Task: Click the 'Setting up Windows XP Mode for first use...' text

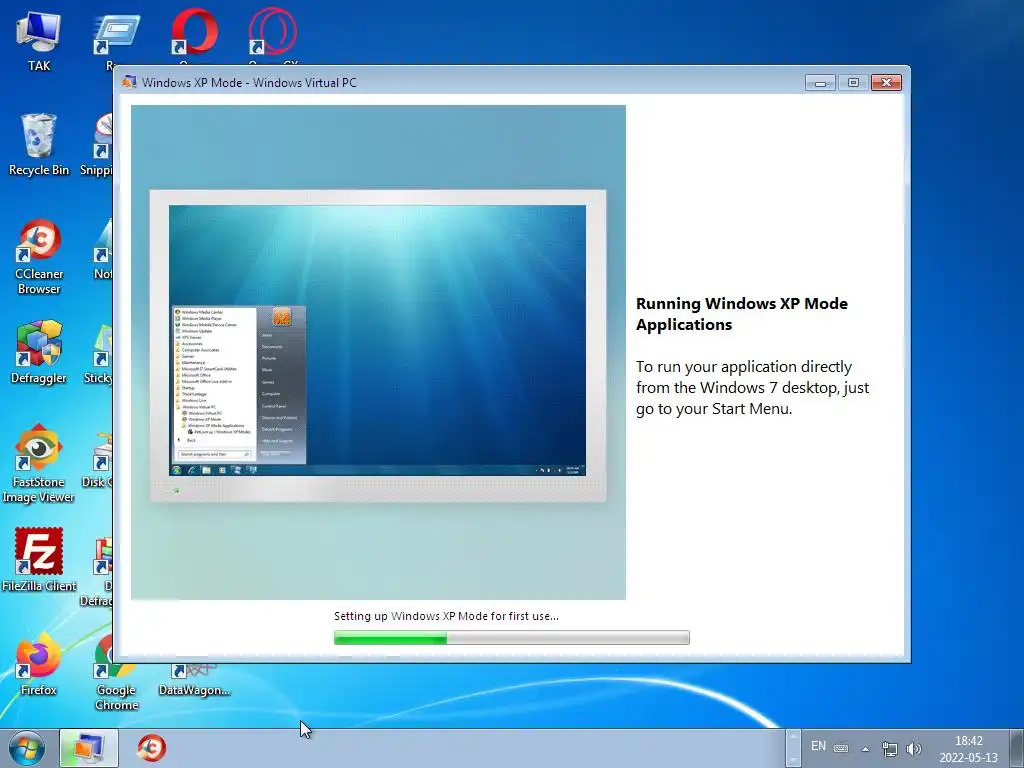Action: [446, 616]
